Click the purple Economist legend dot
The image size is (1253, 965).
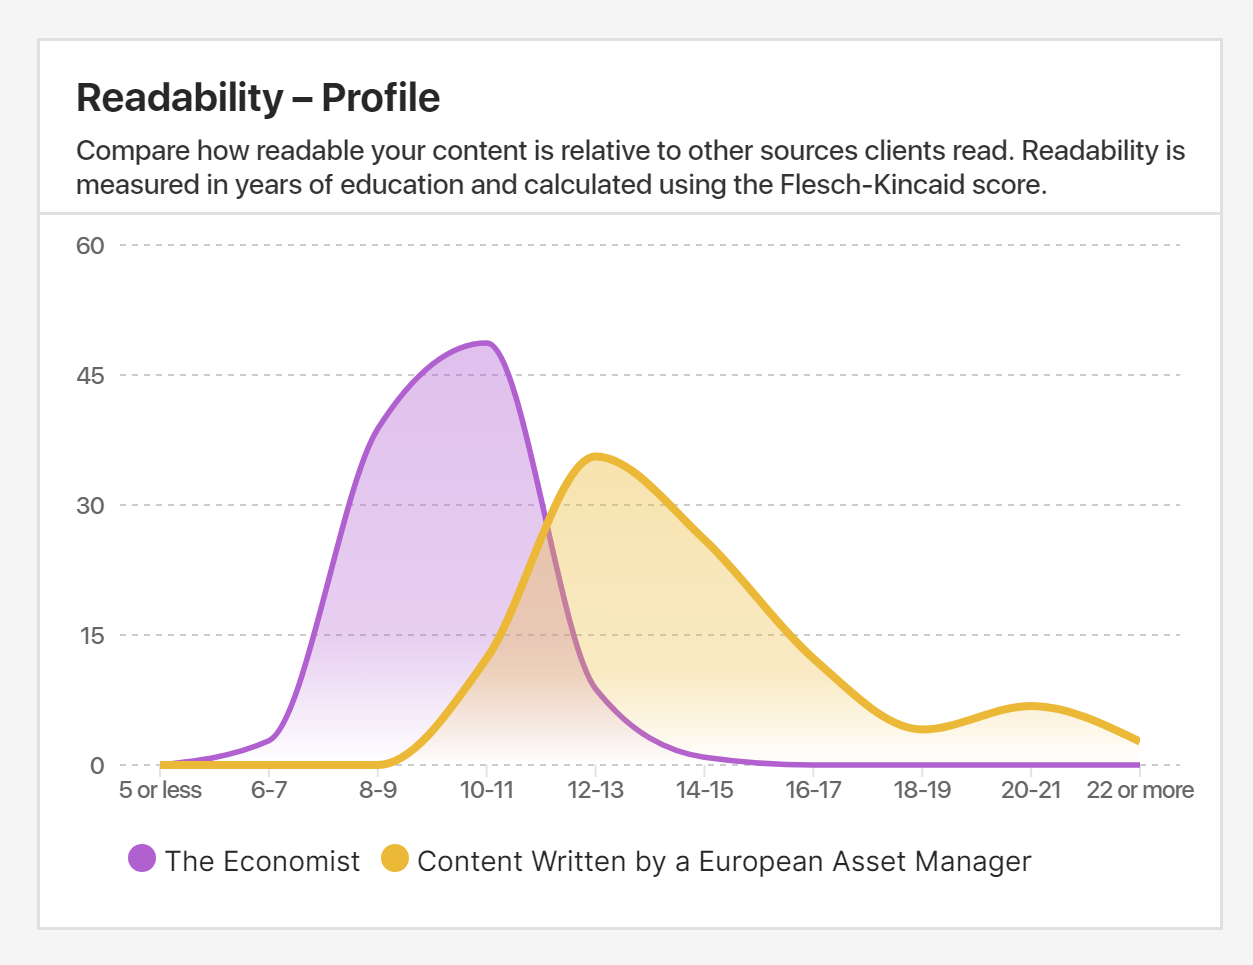(142, 858)
